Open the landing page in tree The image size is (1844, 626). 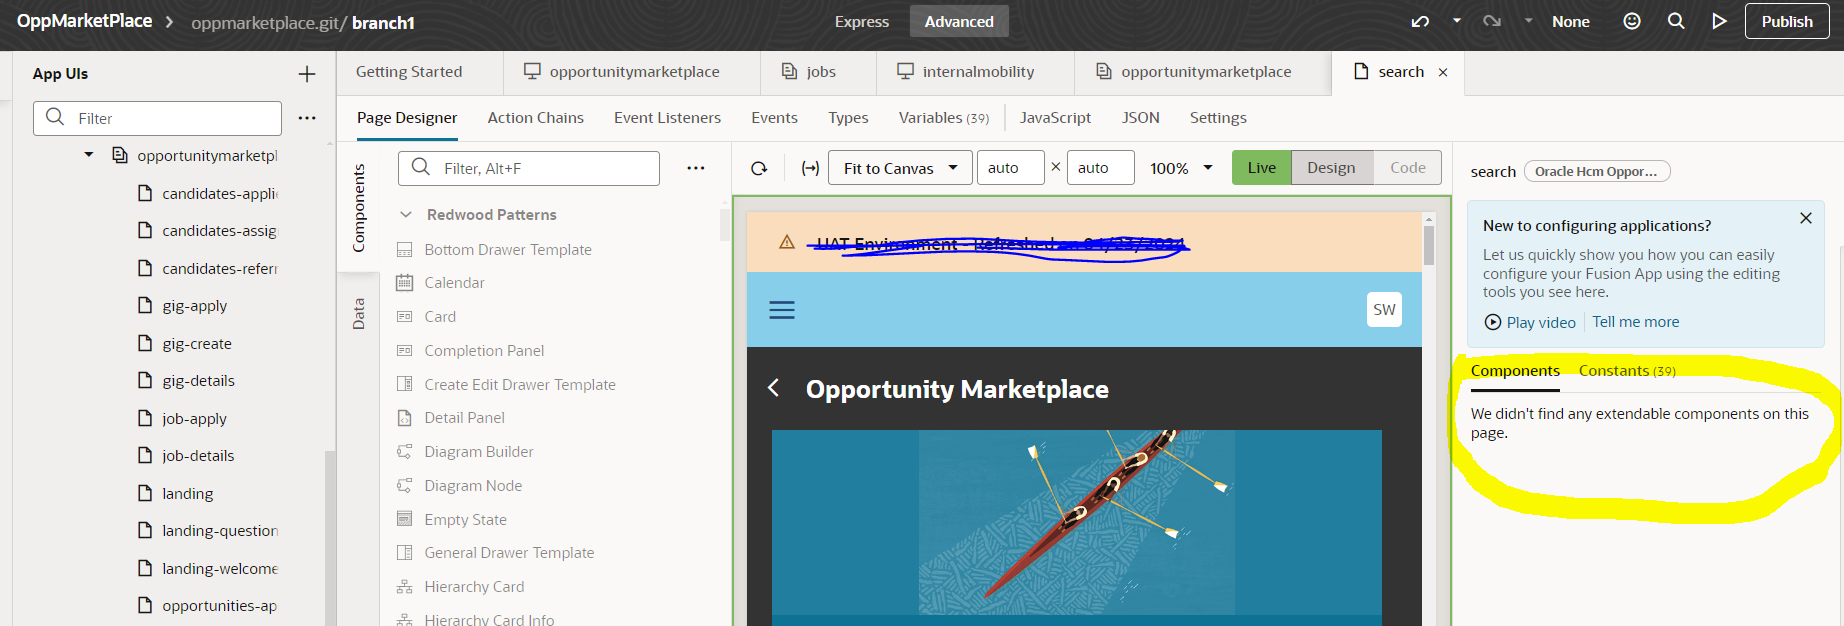tap(187, 493)
